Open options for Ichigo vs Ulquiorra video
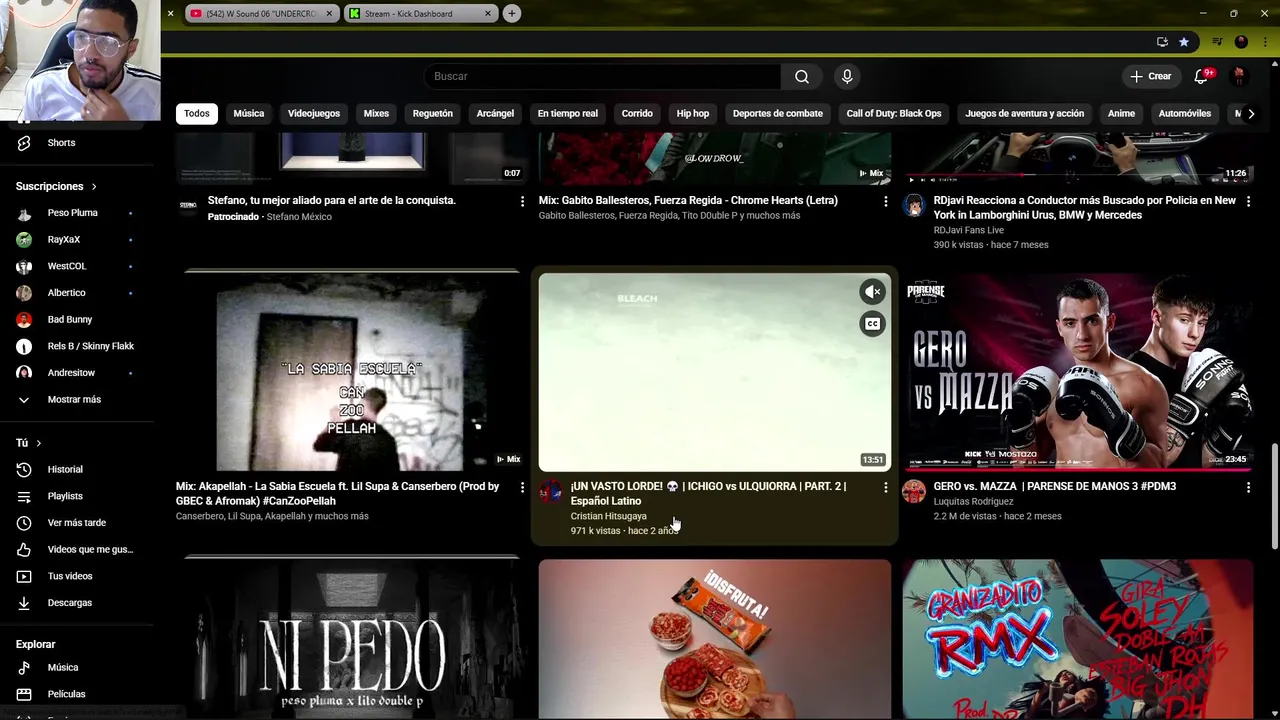Viewport: 1280px width, 720px height. click(885, 487)
